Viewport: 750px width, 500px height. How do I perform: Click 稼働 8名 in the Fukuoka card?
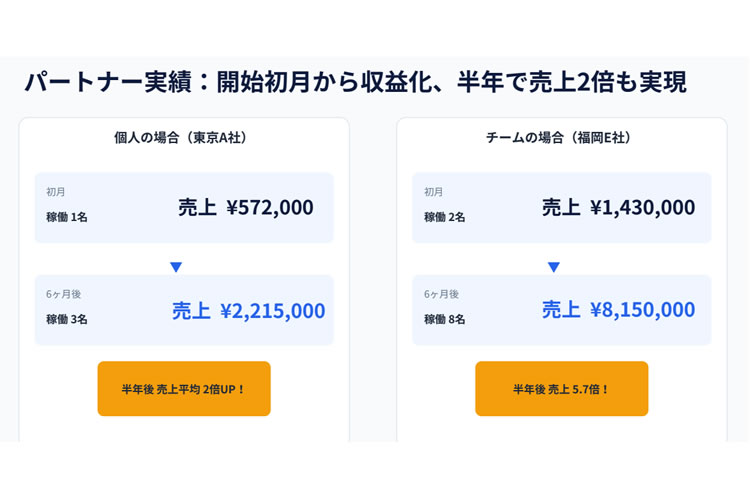click(x=444, y=319)
